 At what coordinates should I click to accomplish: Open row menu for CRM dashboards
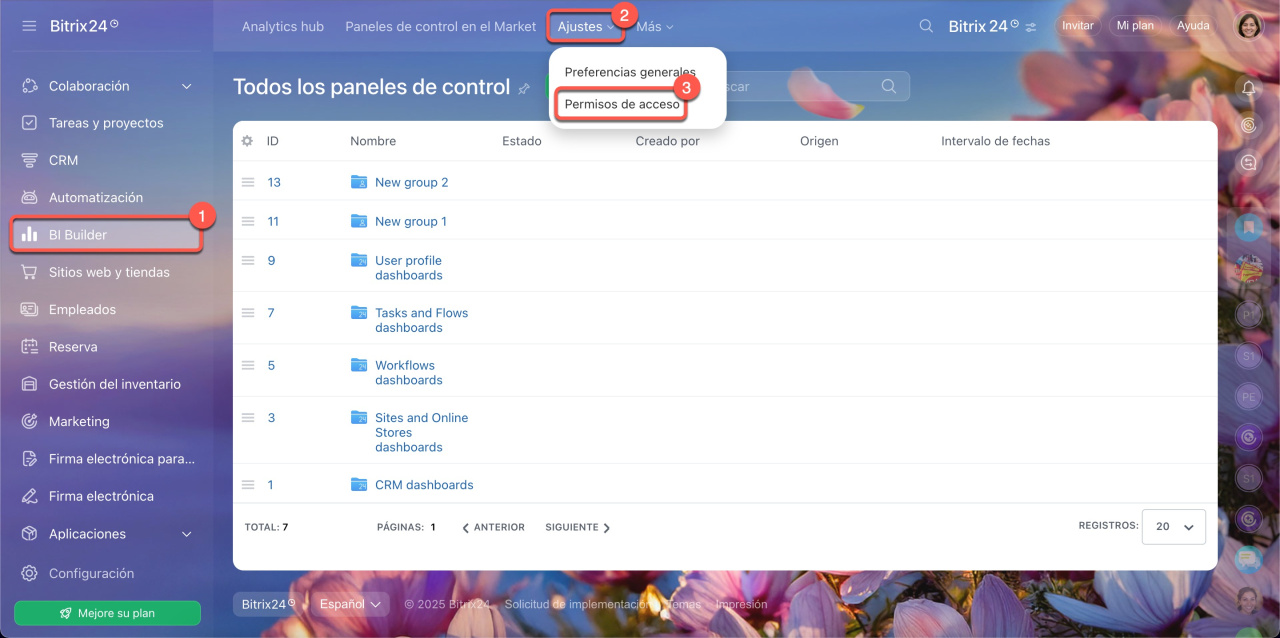(x=248, y=485)
